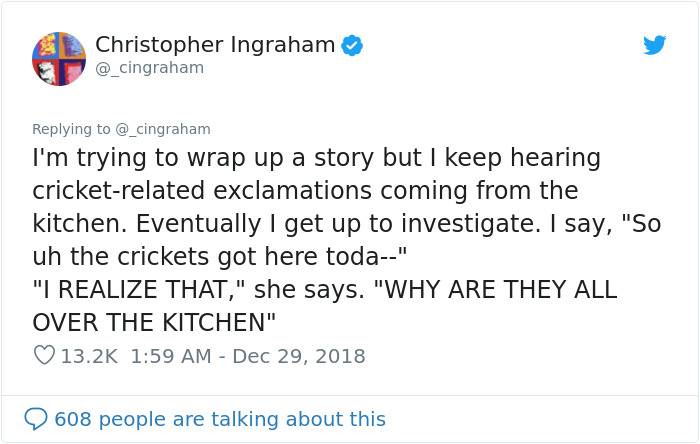Open 608 people are talking about this
The image size is (700, 444).
pyautogui.click(x=220, y=419)
